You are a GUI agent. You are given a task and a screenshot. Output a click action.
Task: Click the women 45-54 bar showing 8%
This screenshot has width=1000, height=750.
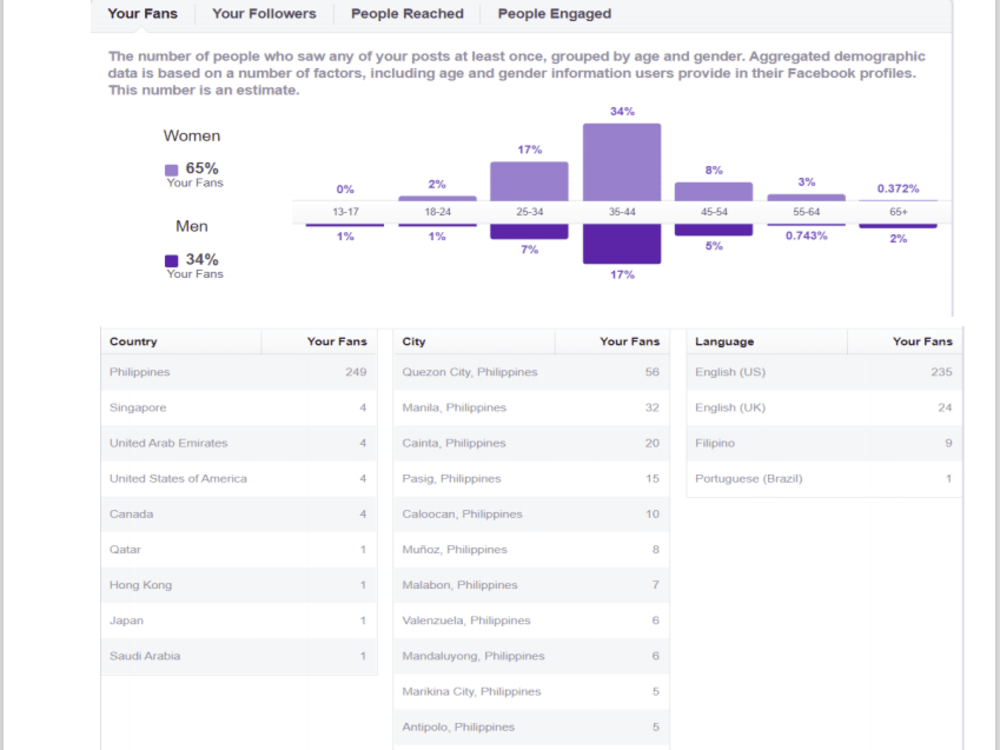pos(714,191)
